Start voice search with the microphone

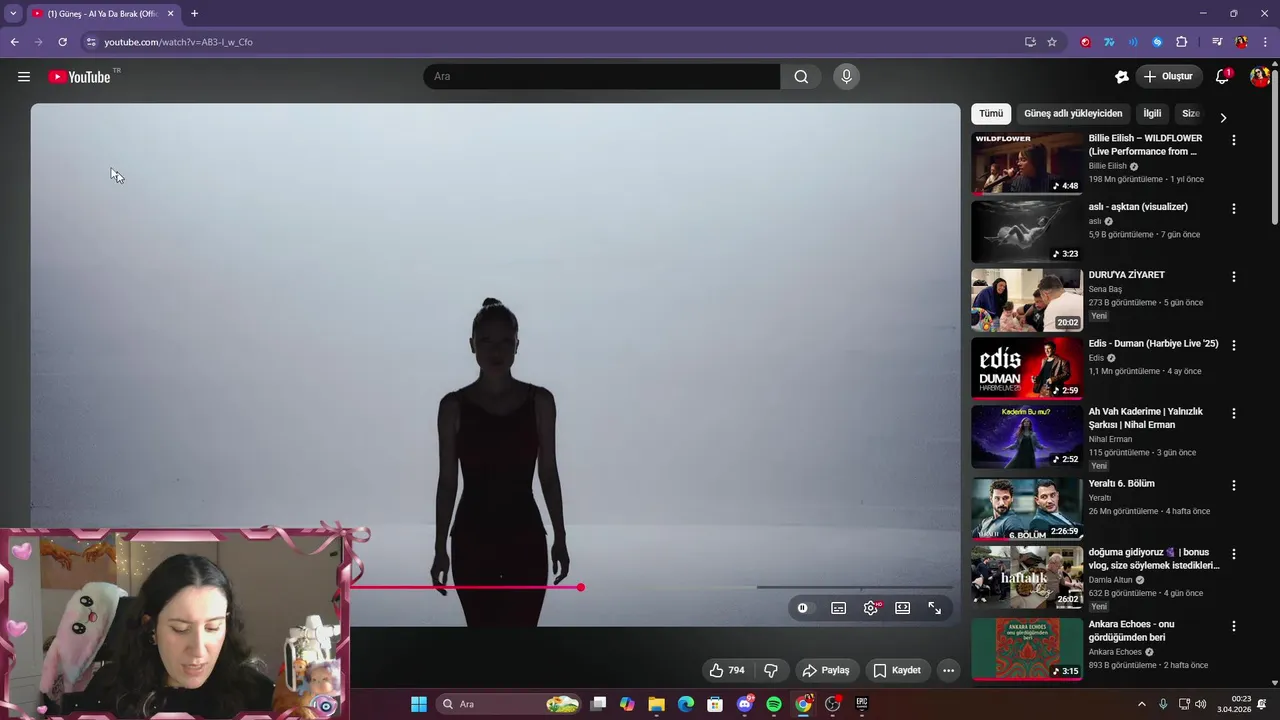pyautogui.click(x=846, y=77)
